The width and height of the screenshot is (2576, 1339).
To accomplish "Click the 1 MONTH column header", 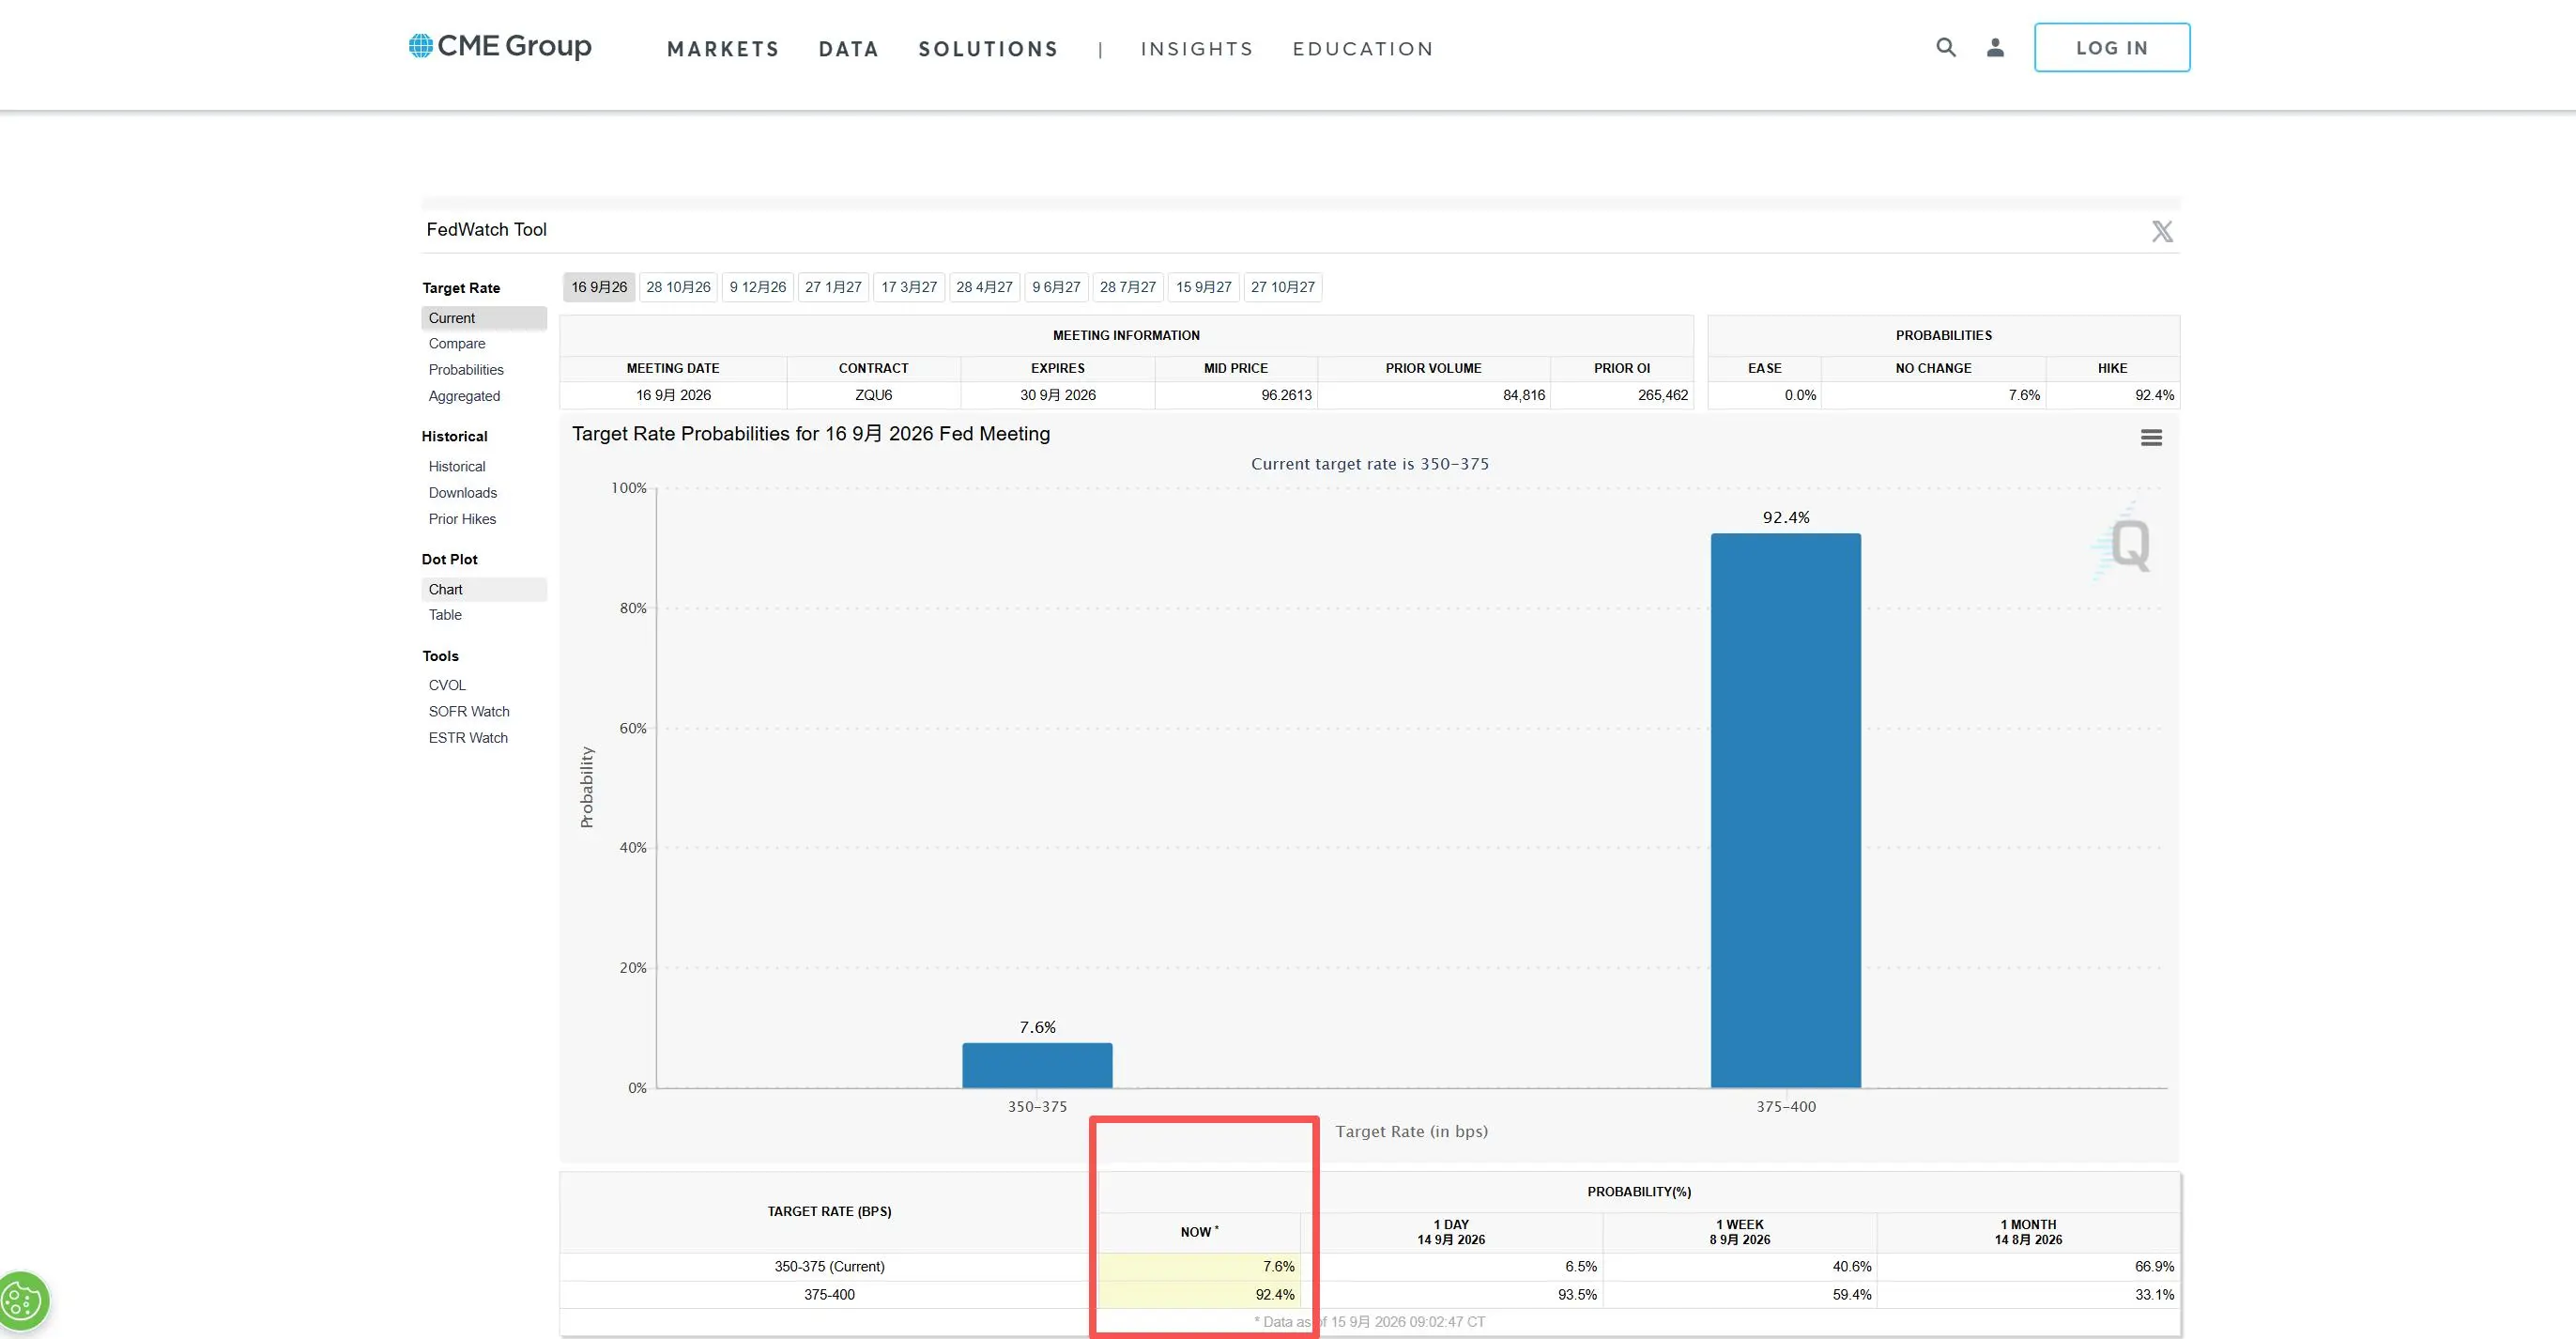I will tap(2029, 1232).
